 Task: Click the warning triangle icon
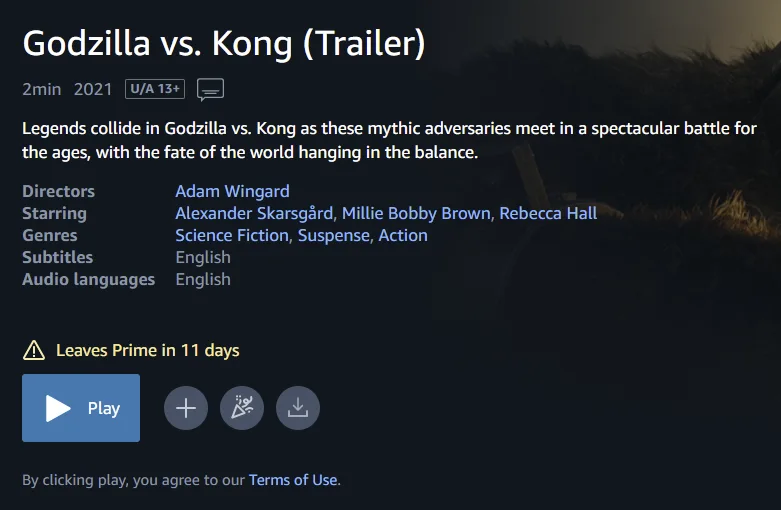pos(34,350)
